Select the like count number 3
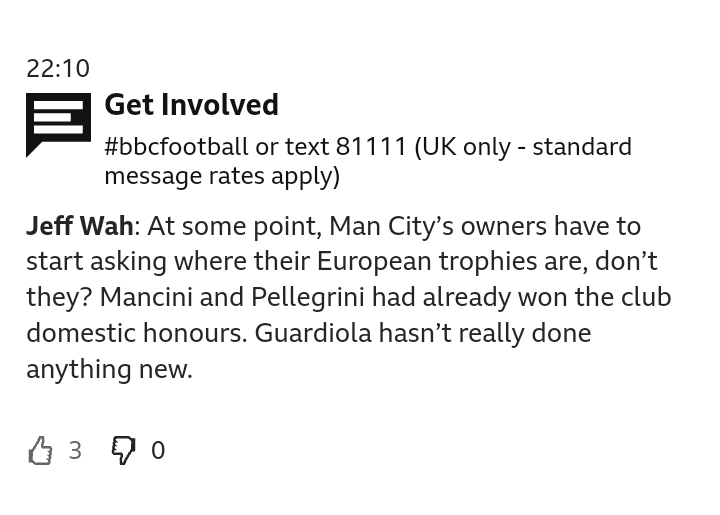 pos(75,450)
